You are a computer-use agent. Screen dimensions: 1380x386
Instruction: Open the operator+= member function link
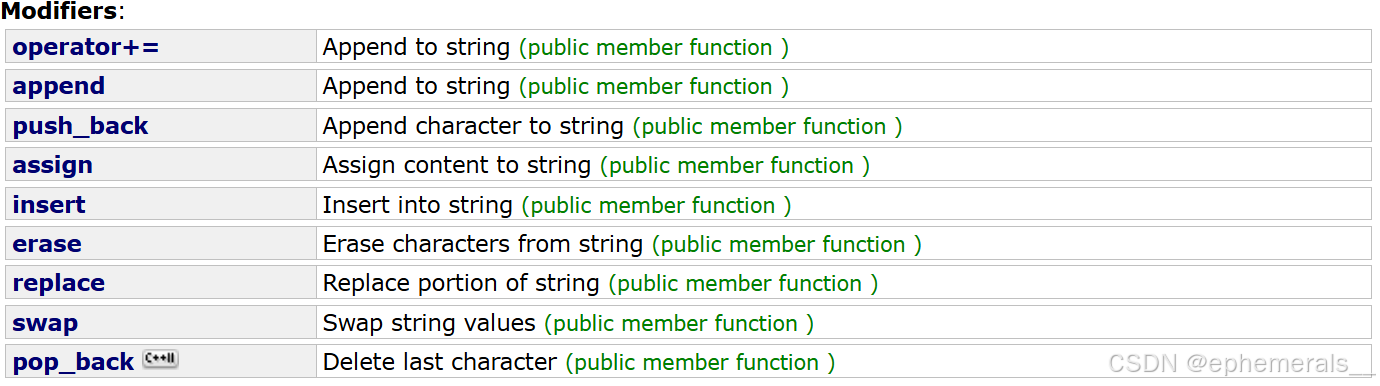[x=86, y=47]
